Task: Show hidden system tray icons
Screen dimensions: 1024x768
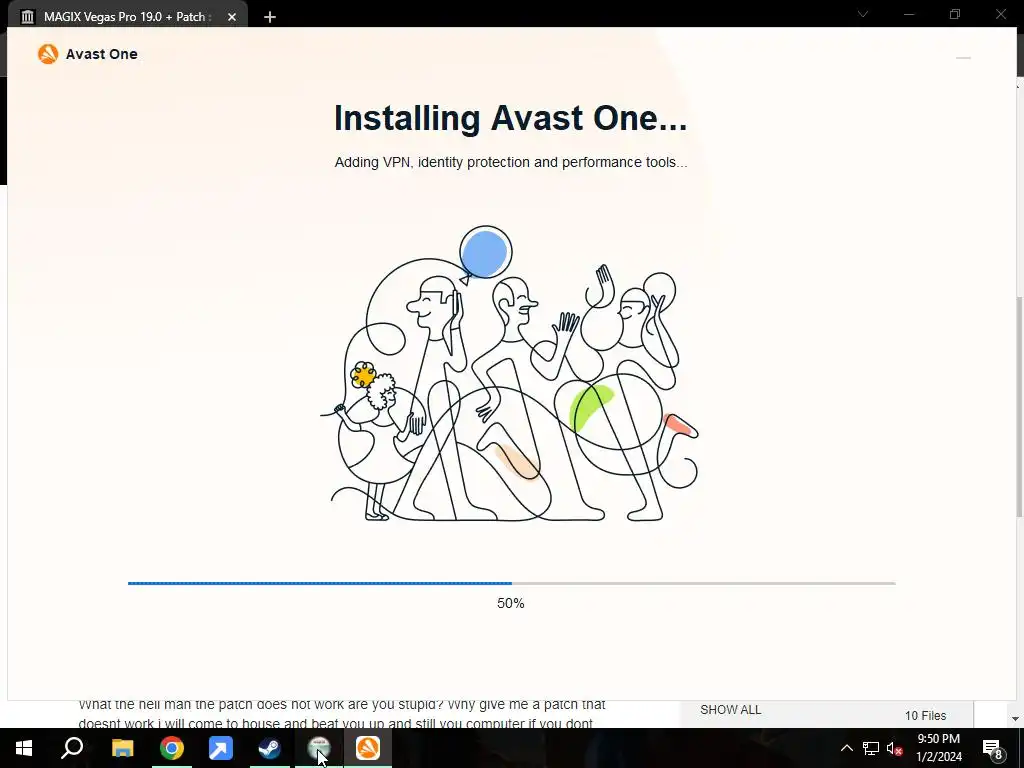Action: tap(846, 748)
